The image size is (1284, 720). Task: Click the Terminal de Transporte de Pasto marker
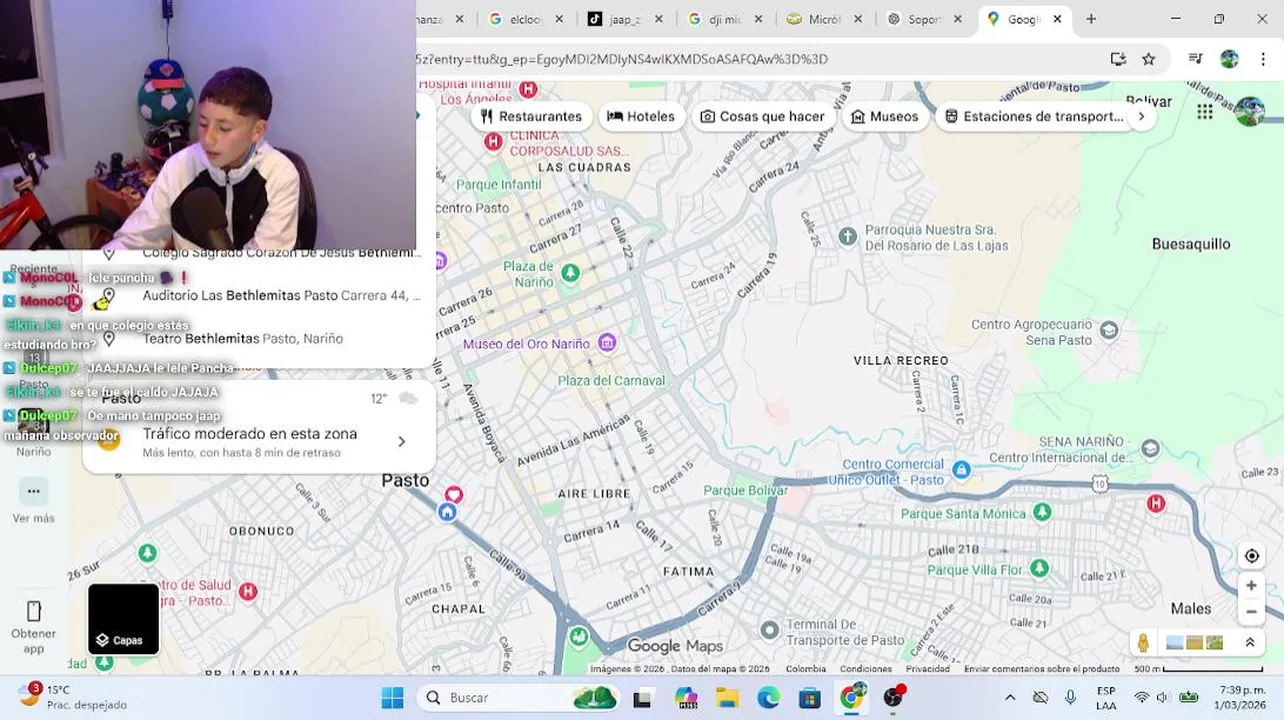tap(769, 630)
